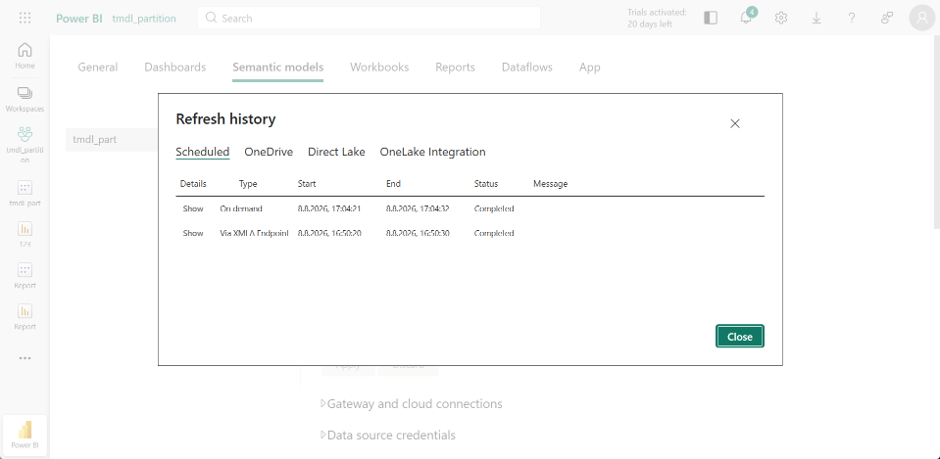The height and width of the screenshot is (459, 940).
Task: Click the Start column header
Action: [307, 184]
